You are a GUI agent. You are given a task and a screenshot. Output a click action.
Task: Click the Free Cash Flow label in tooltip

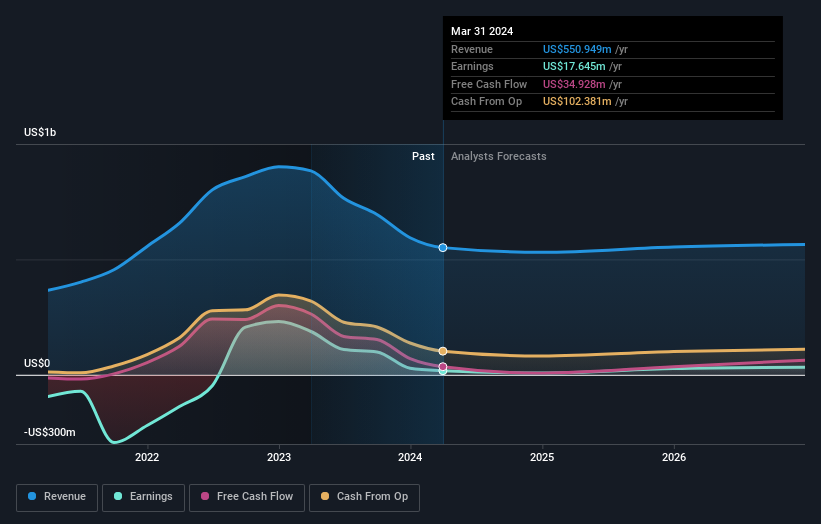(x=489, y=84)
